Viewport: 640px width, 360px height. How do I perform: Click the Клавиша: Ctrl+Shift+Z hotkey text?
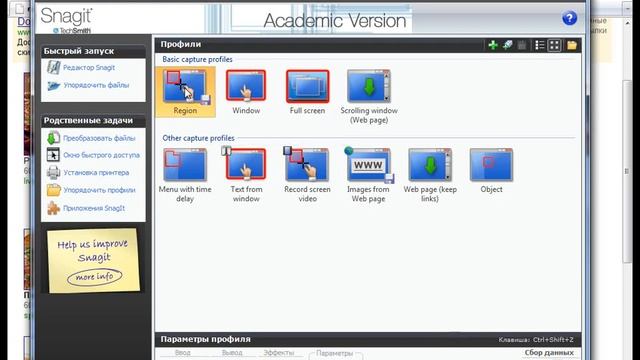(x=536, y=340)
